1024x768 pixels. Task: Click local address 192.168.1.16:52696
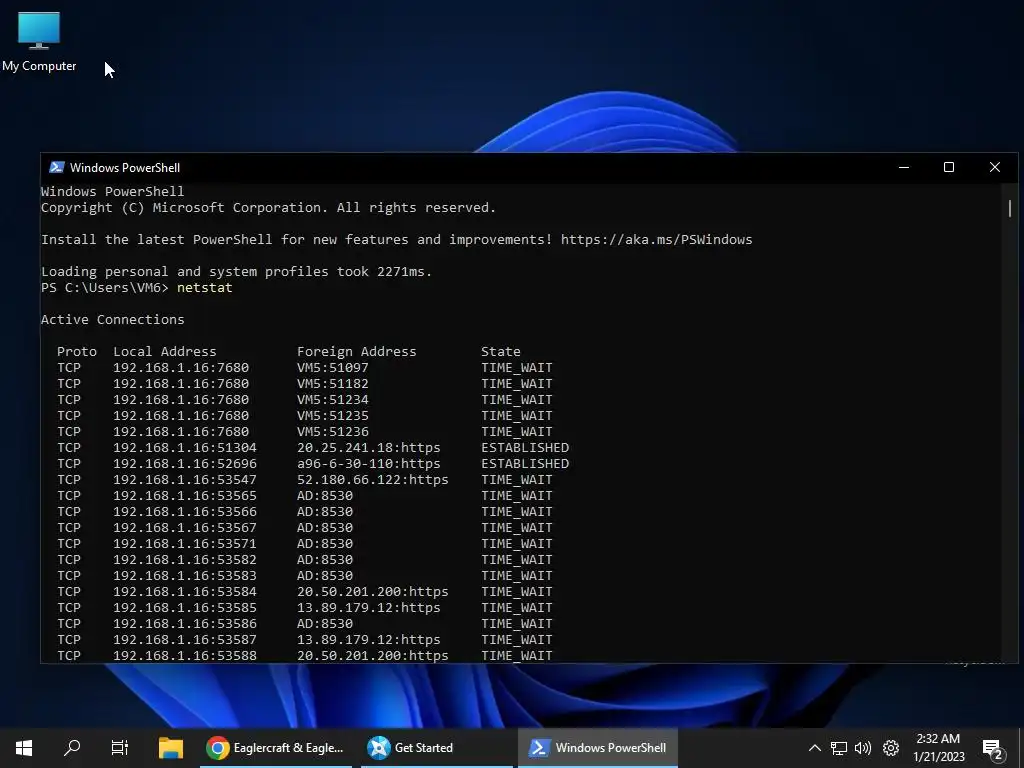click(x=185, y=464)
